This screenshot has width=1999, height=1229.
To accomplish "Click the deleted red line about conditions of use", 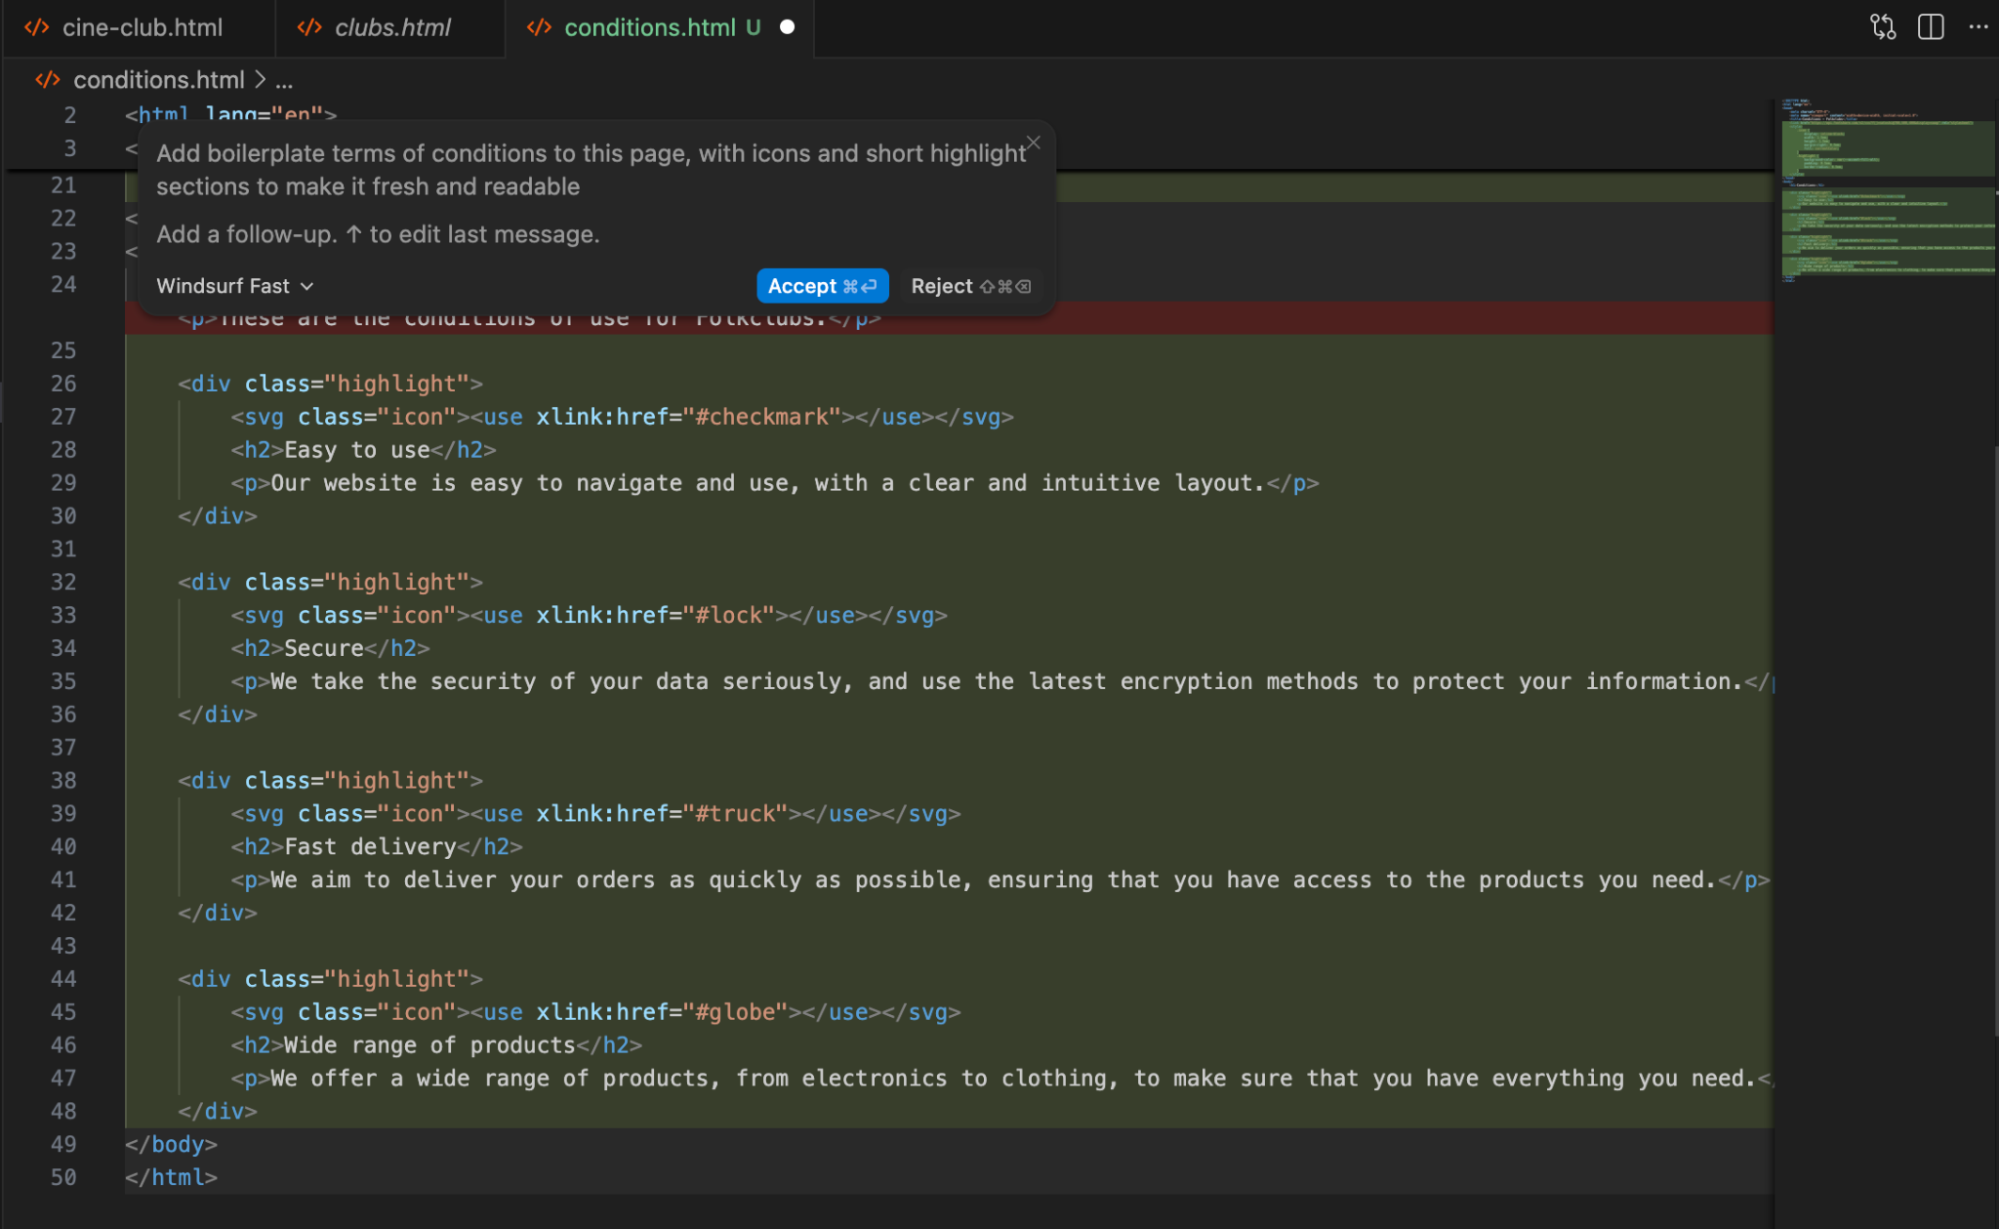I will tap(948, 318).
